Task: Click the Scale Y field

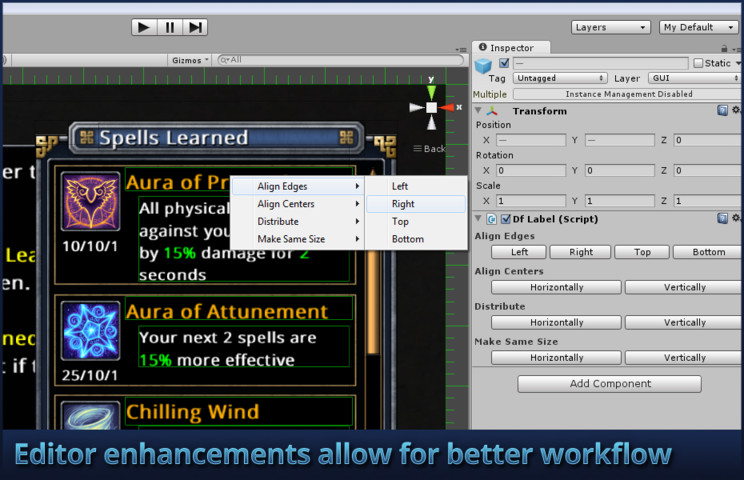Action: pos(620,201)
